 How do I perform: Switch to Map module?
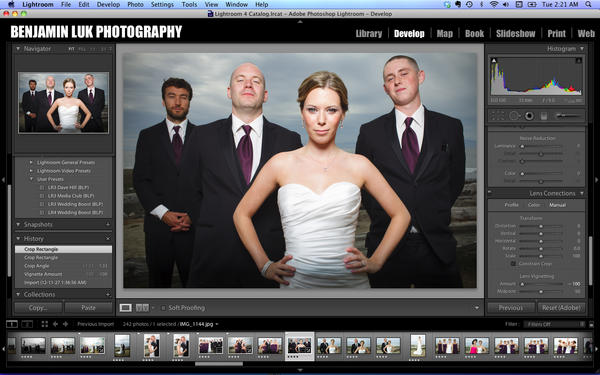445,34
